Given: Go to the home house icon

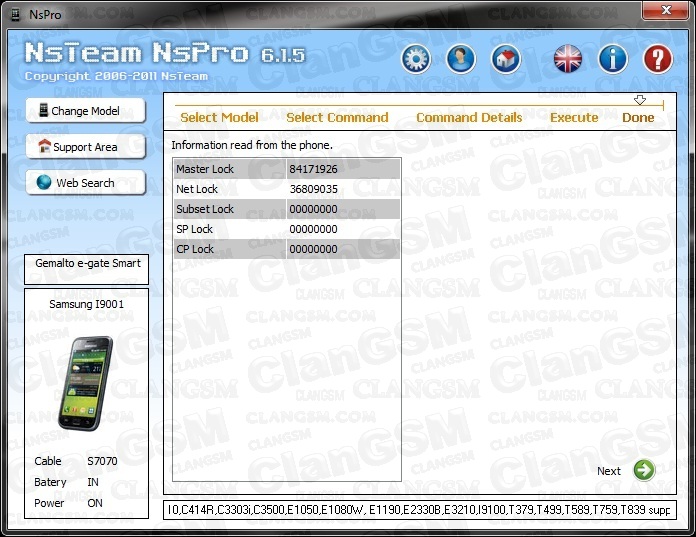Looking at the screenshot, I should pos(506,59).
